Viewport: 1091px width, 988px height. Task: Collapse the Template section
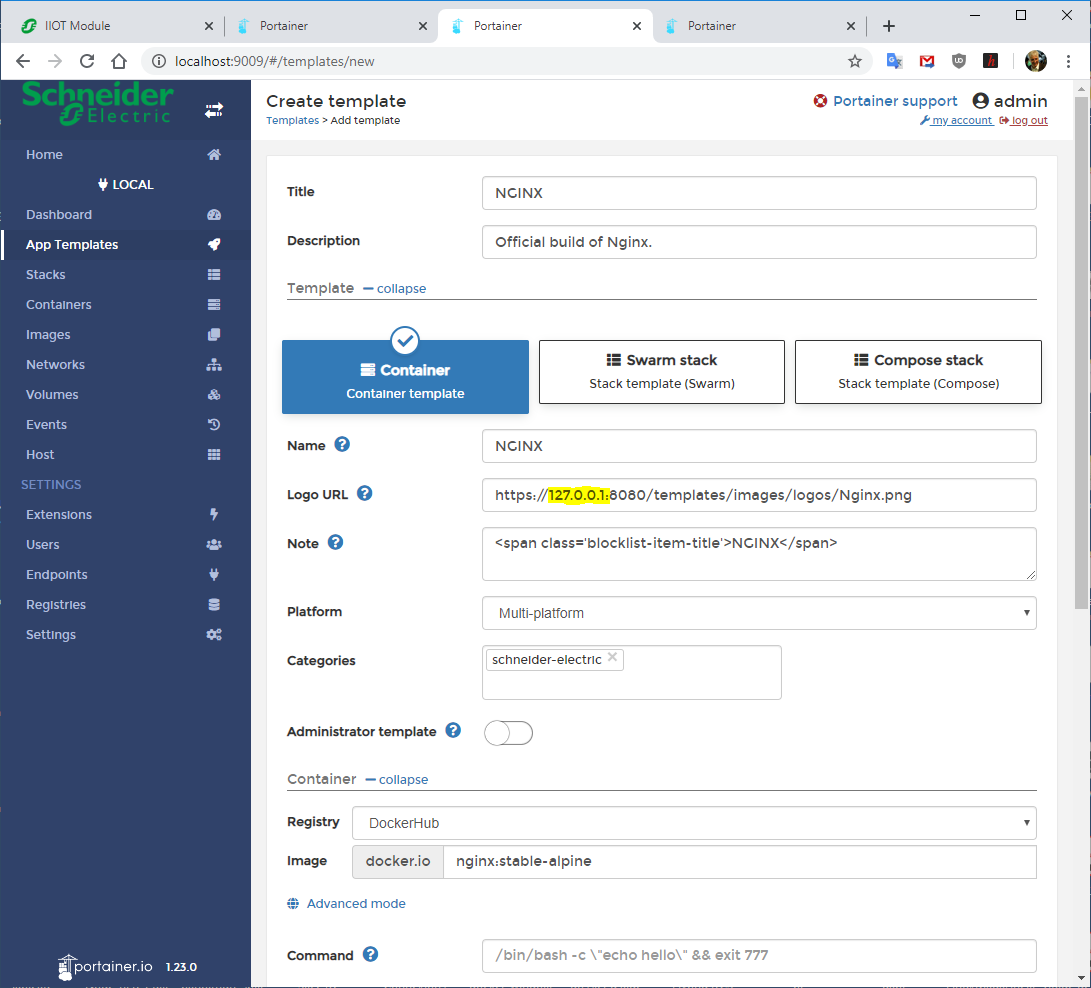[395, 288]
